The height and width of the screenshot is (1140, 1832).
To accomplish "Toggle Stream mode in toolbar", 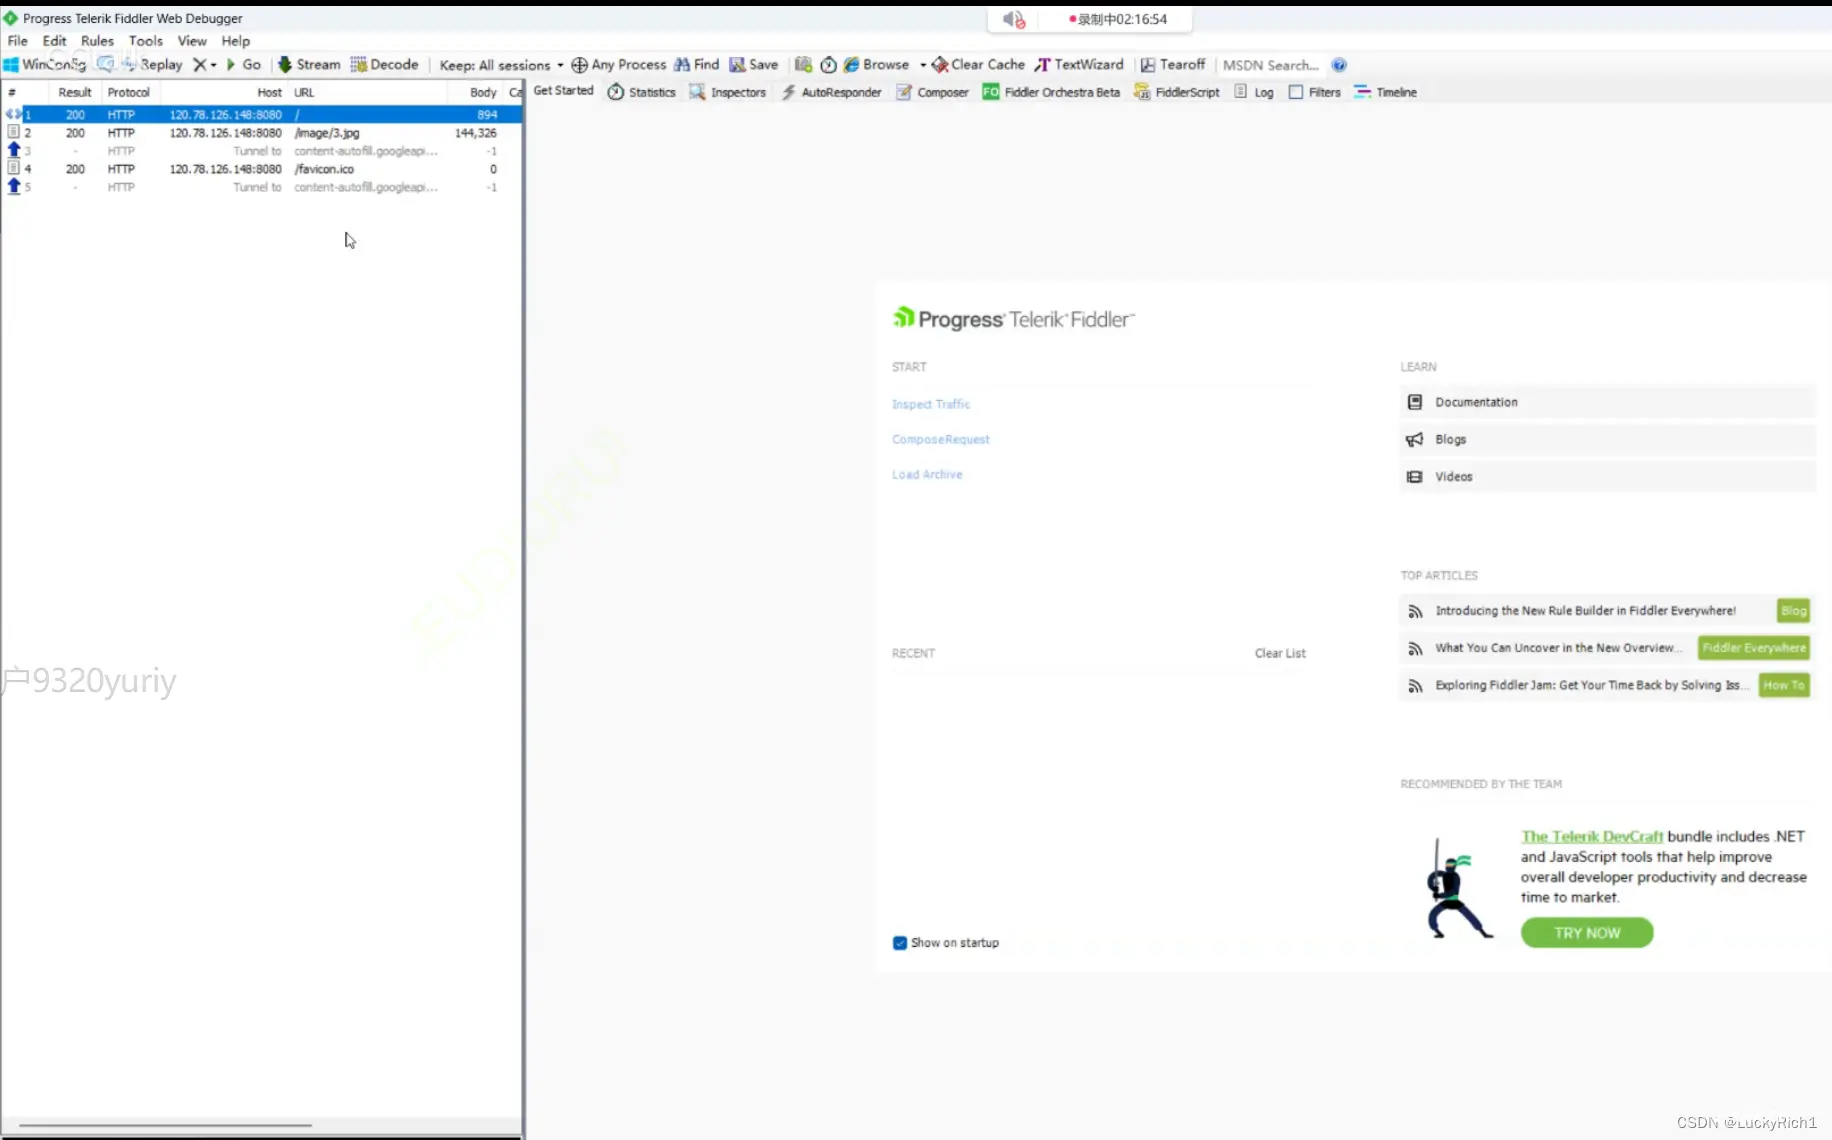I will point(309,64).
